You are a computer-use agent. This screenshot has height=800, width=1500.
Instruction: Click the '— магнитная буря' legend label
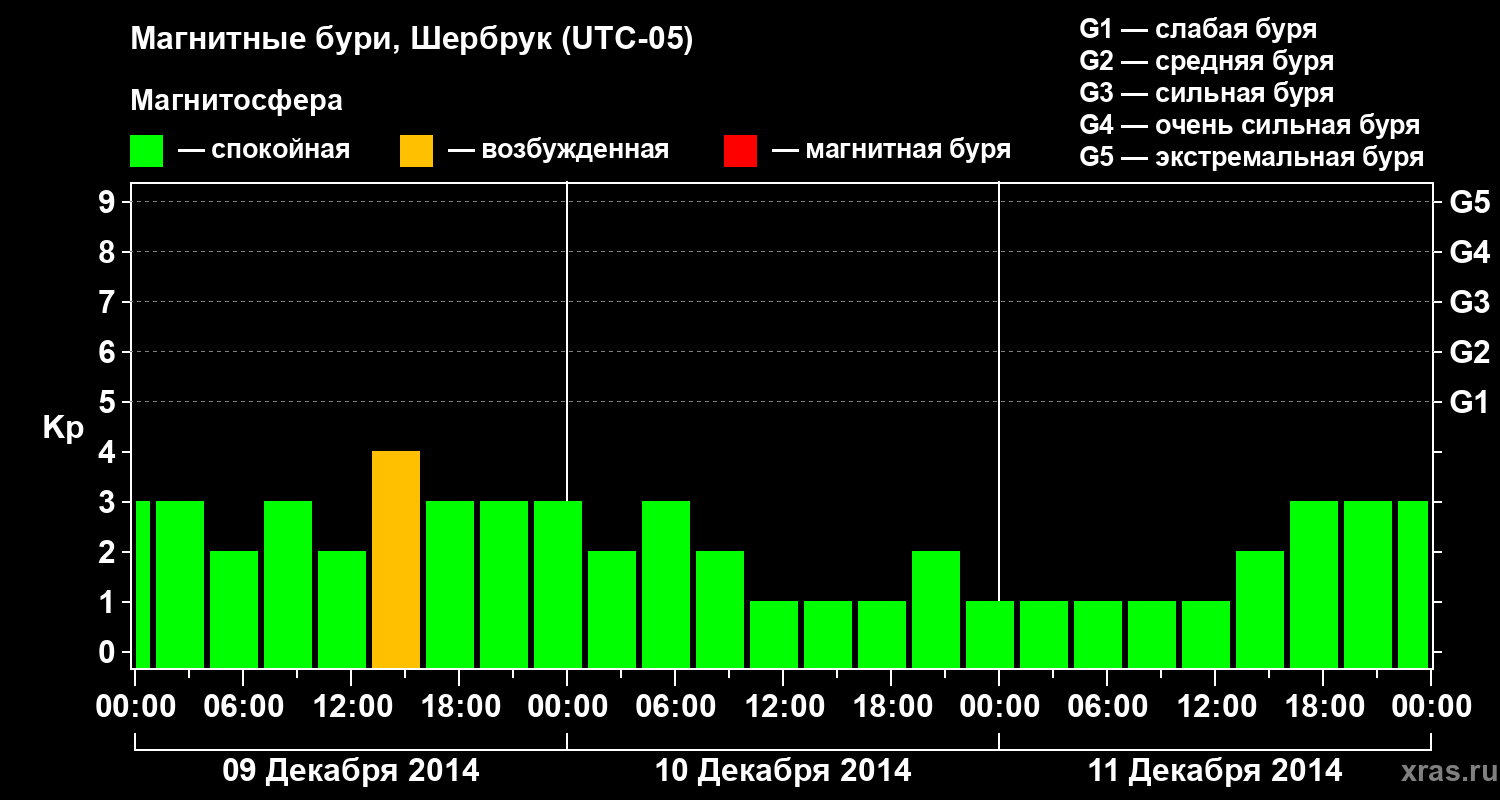click(892, 151)
